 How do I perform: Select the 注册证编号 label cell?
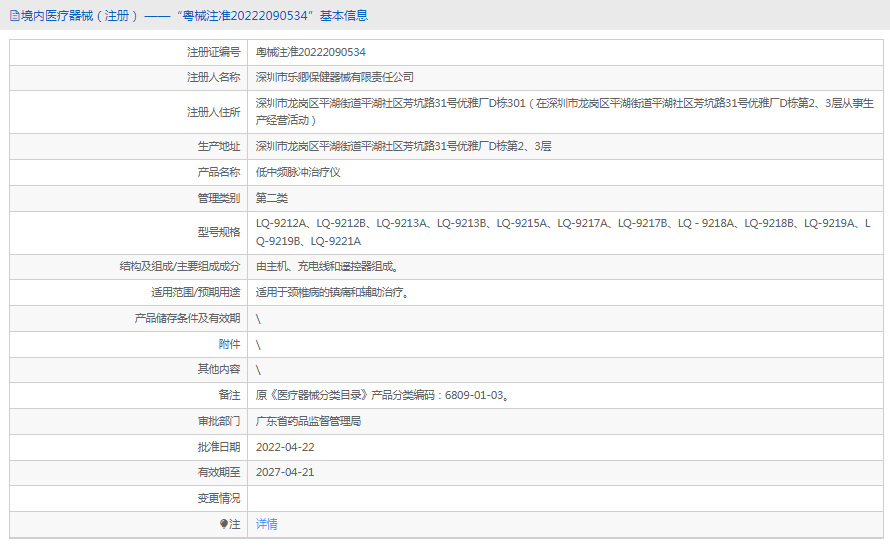213,52
